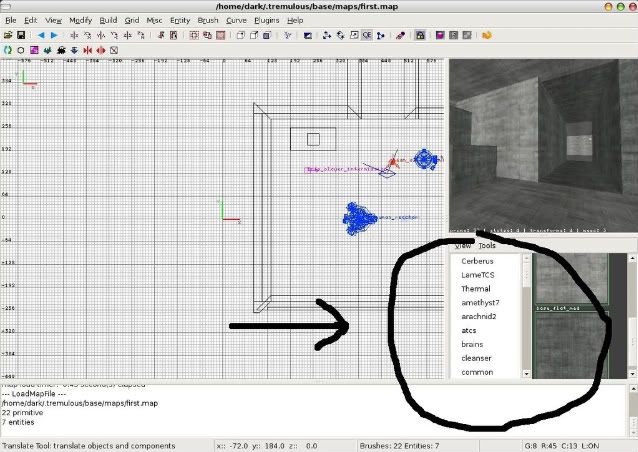Open the Plugins menu
638x452 pixels.
pos(267,20)
